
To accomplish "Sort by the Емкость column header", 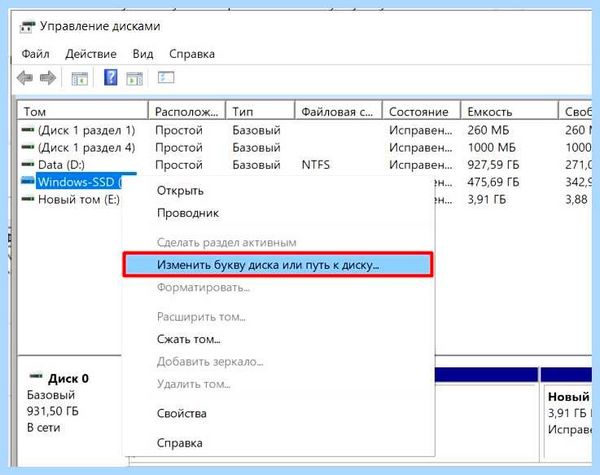I will 509,111.
